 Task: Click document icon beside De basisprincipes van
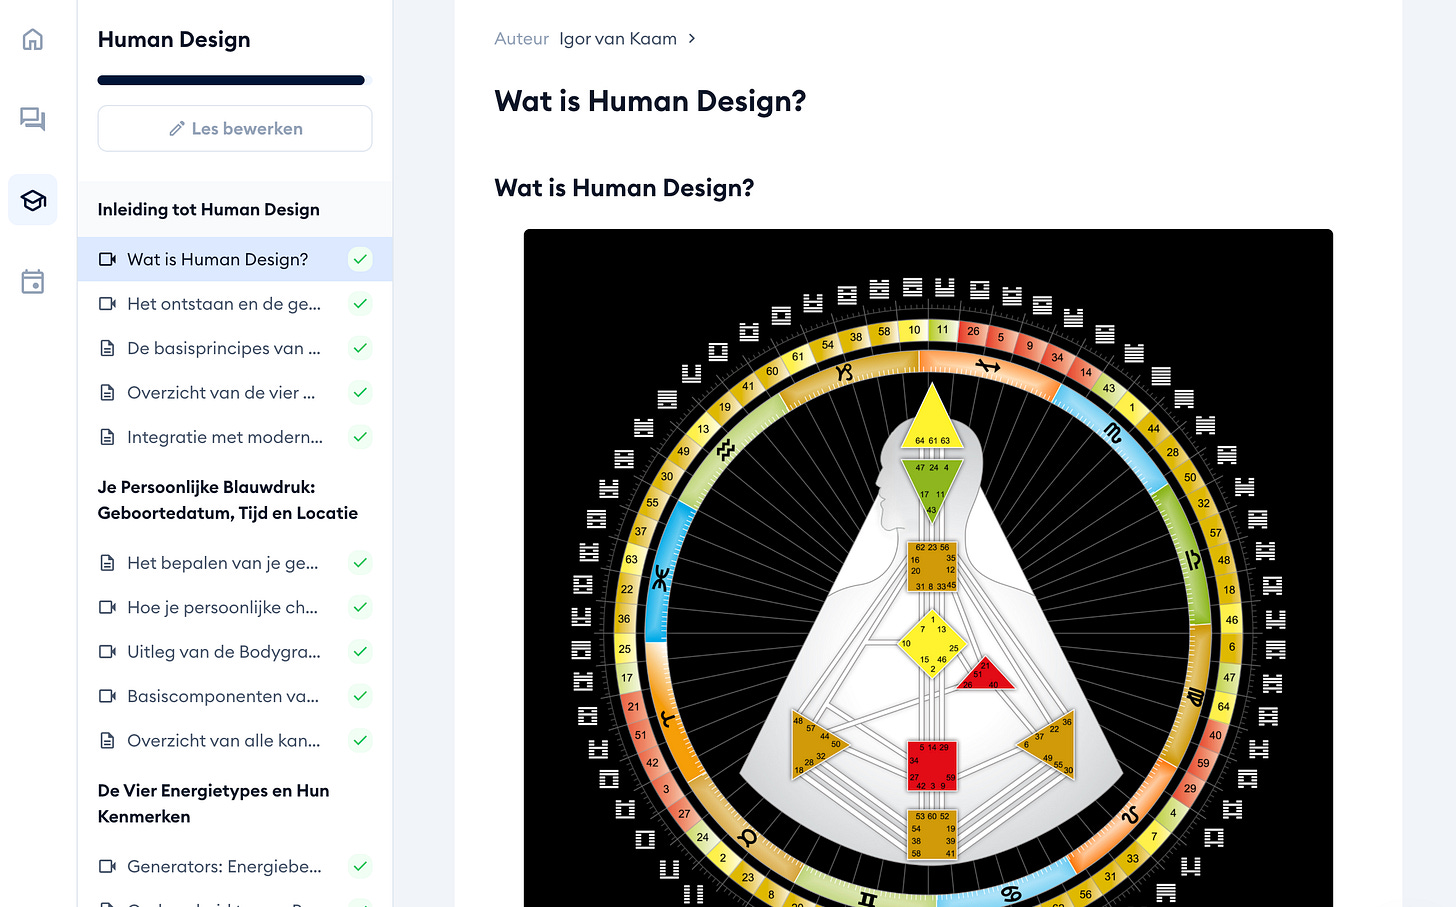click(107, 348)
